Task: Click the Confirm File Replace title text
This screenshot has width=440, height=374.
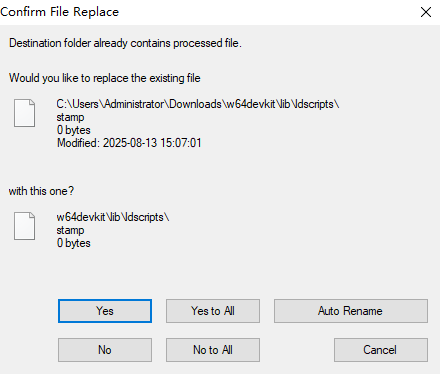Action: tap(60, 12)
